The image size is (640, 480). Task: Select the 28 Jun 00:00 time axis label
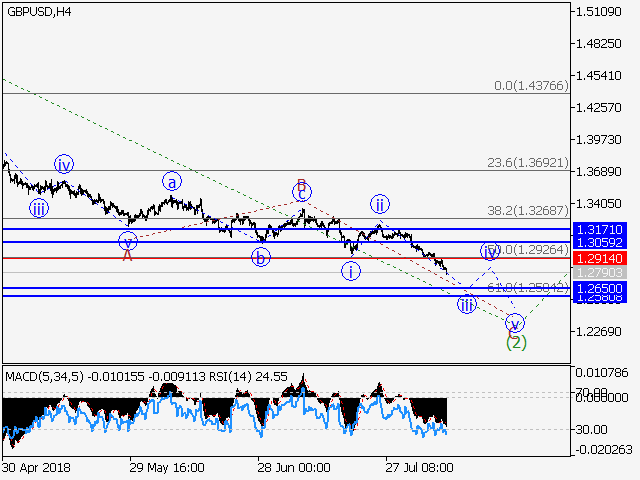coord(294,467)
